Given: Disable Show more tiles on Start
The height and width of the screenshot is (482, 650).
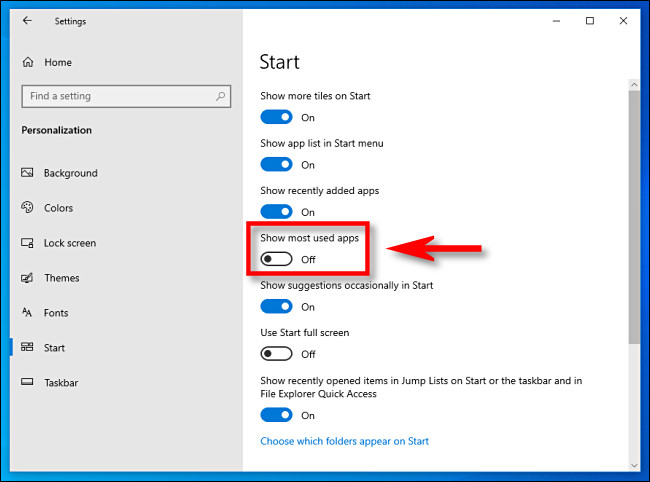Looking at the screenshot, I should pyautogui.click(x=276, y=117).
